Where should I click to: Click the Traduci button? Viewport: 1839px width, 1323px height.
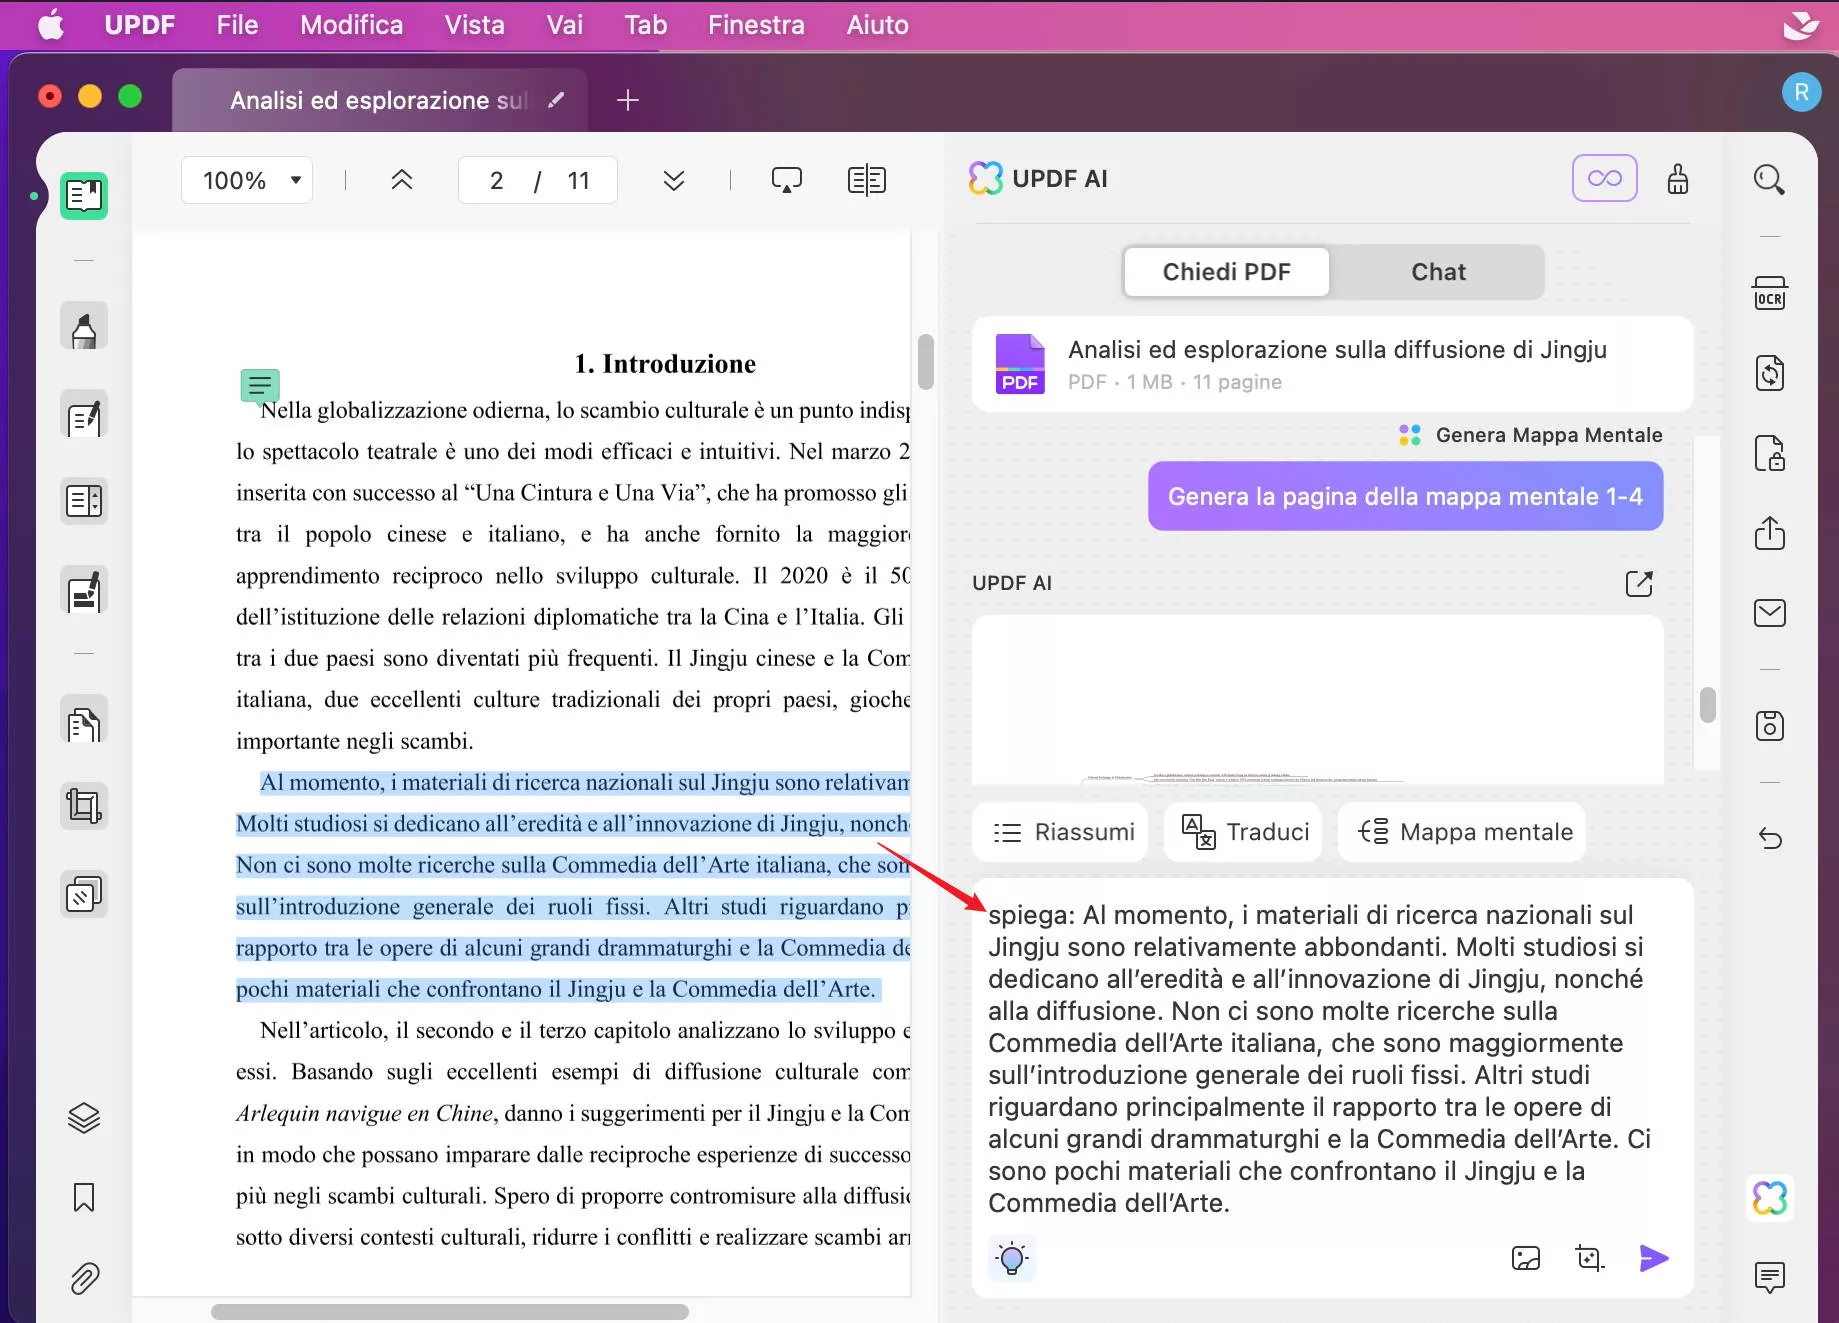tap(1244, 832)
